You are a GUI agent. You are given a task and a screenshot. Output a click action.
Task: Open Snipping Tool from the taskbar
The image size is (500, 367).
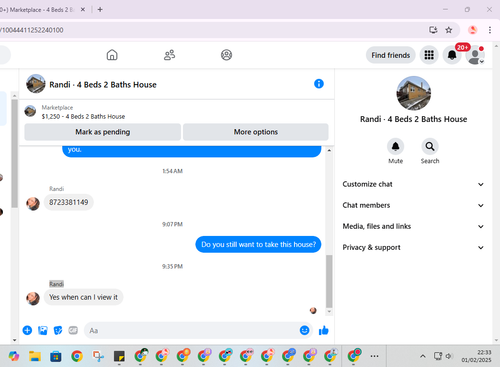tap(98, 356)
